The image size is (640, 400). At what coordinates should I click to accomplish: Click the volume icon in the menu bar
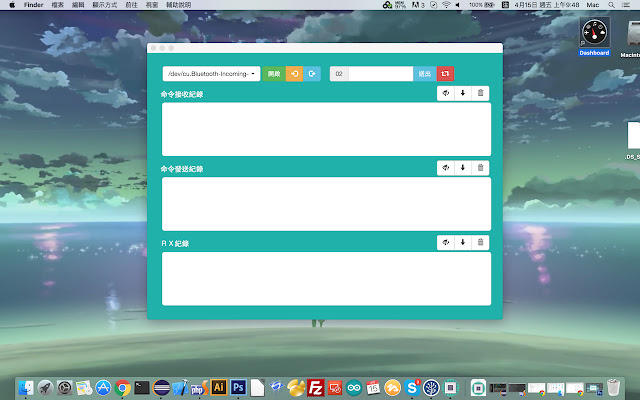tap(458, 5)
